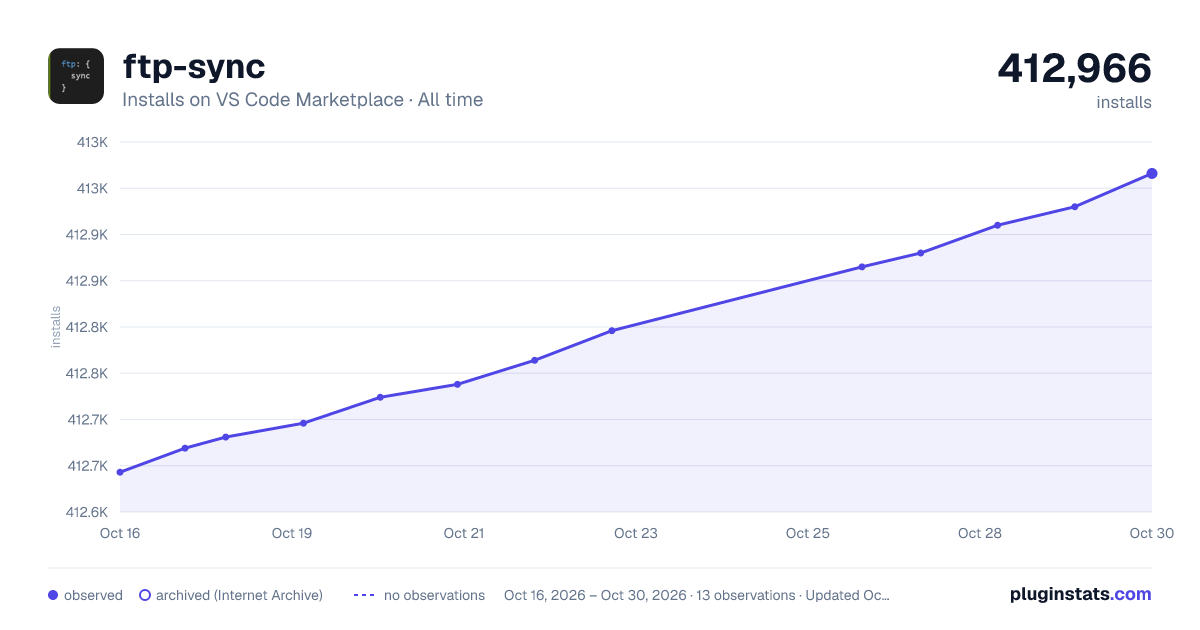Click the dashed line icon for 'no observations'
Image resolution: width=1200 pixels, height=630 pixels.
pyautogui.click(x=364, y=595)
